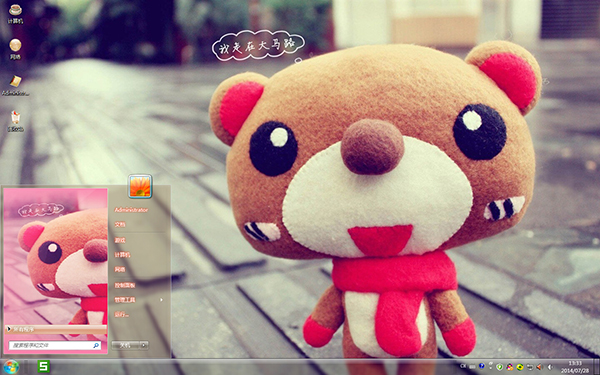
Task: Click the keyboard tray icon
Action: click(x=472, y=367)
